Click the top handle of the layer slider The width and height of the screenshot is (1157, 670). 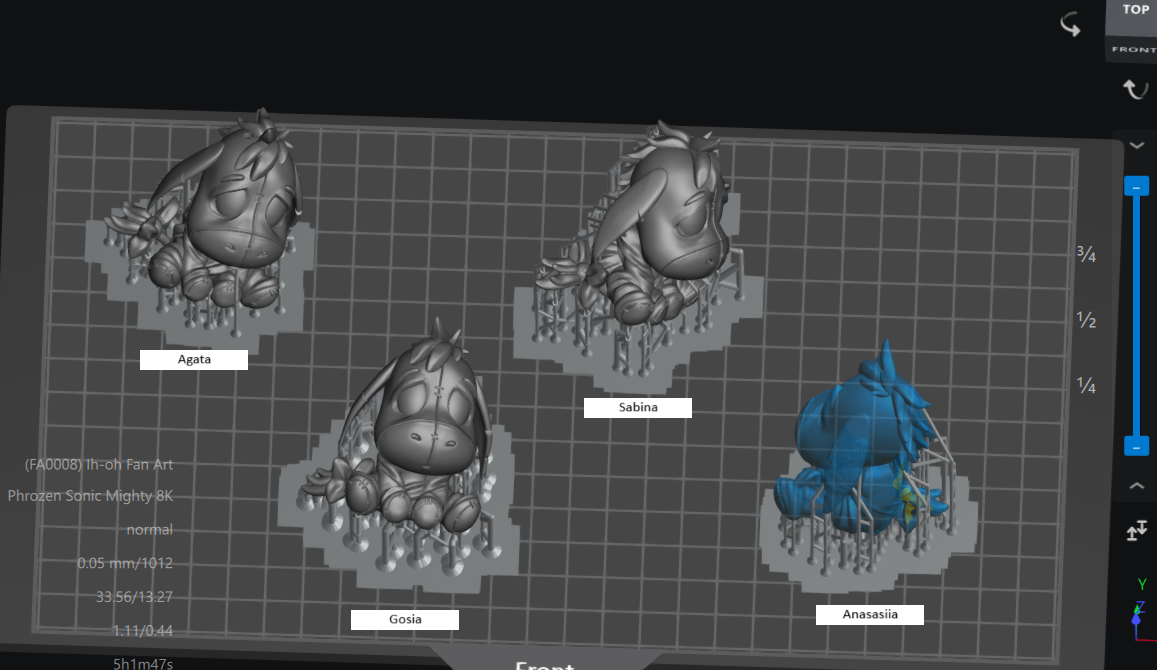tap(1136, 186)
